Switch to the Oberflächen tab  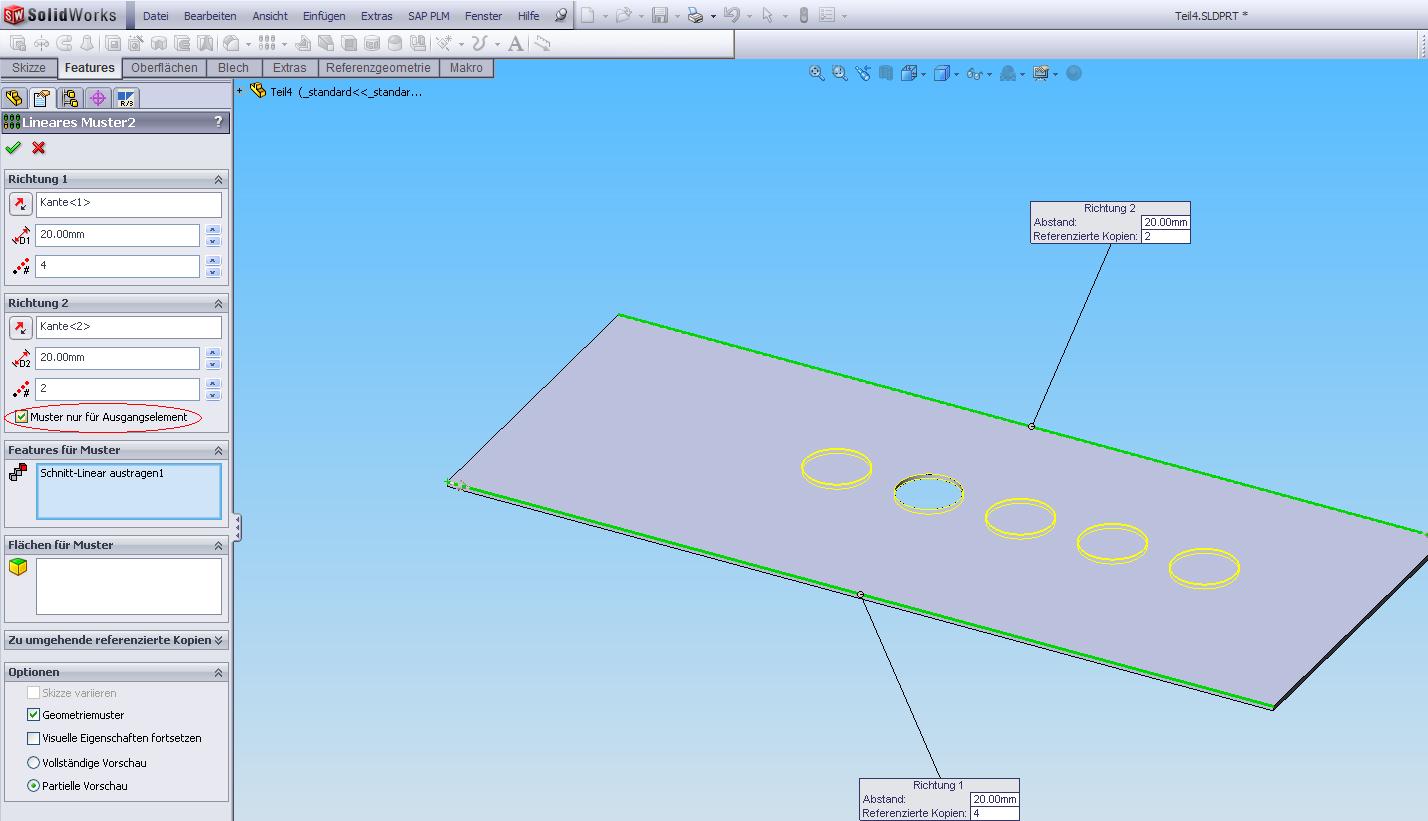[164, 68]
